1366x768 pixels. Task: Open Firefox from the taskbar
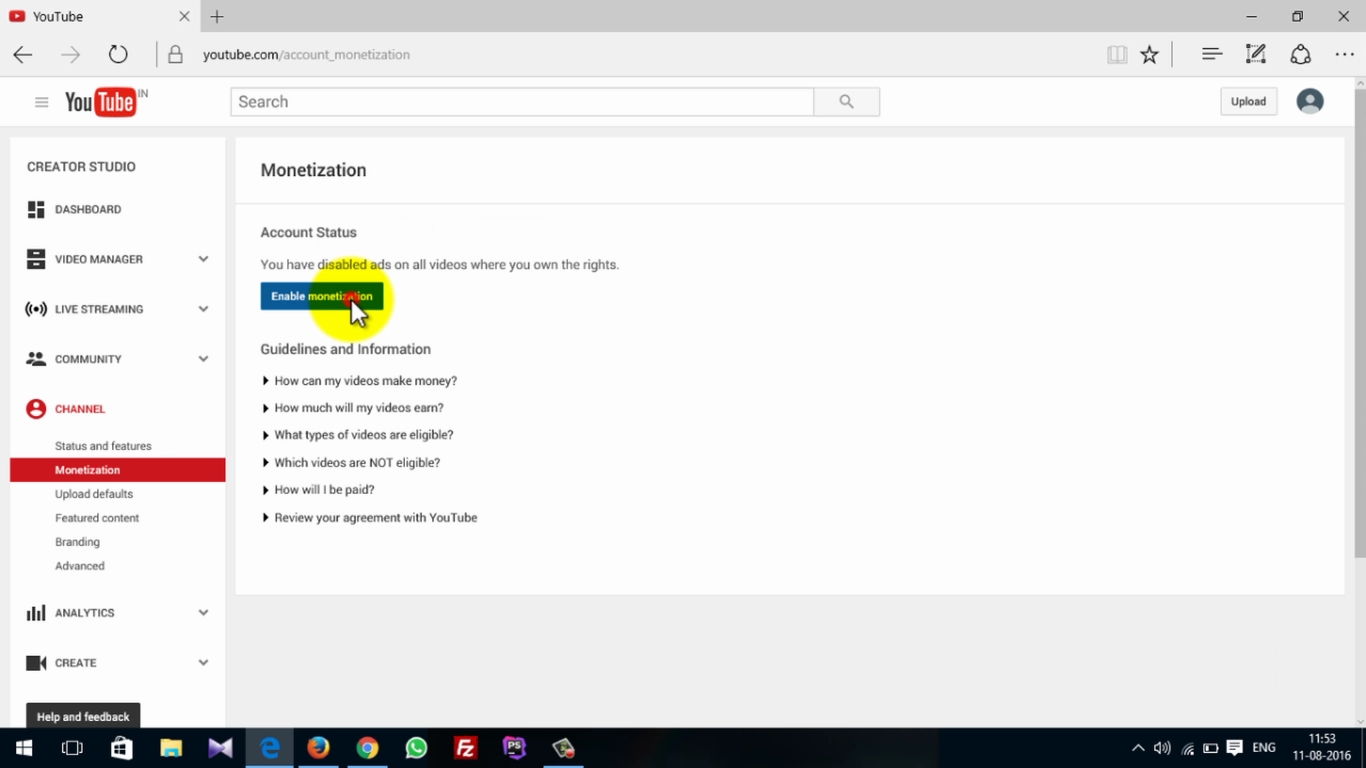click(318, 748)
